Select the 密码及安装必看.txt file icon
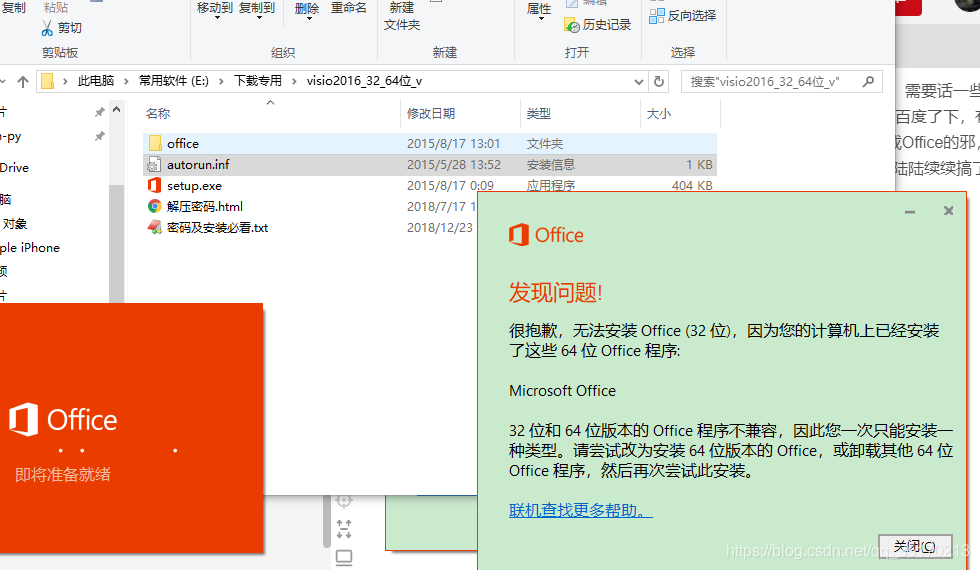The height and width of the screenshot is (570, 980). tap(154, 228)
